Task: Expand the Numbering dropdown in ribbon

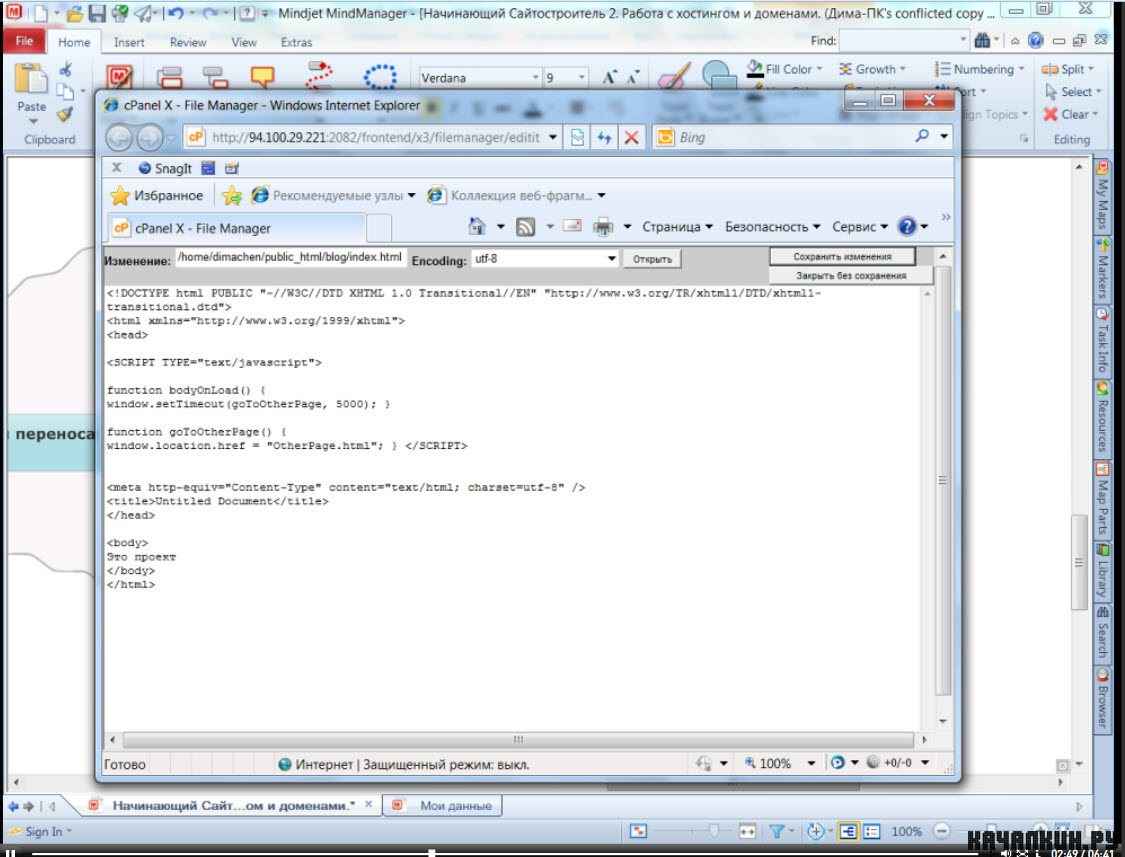Action: point(1021,70)
